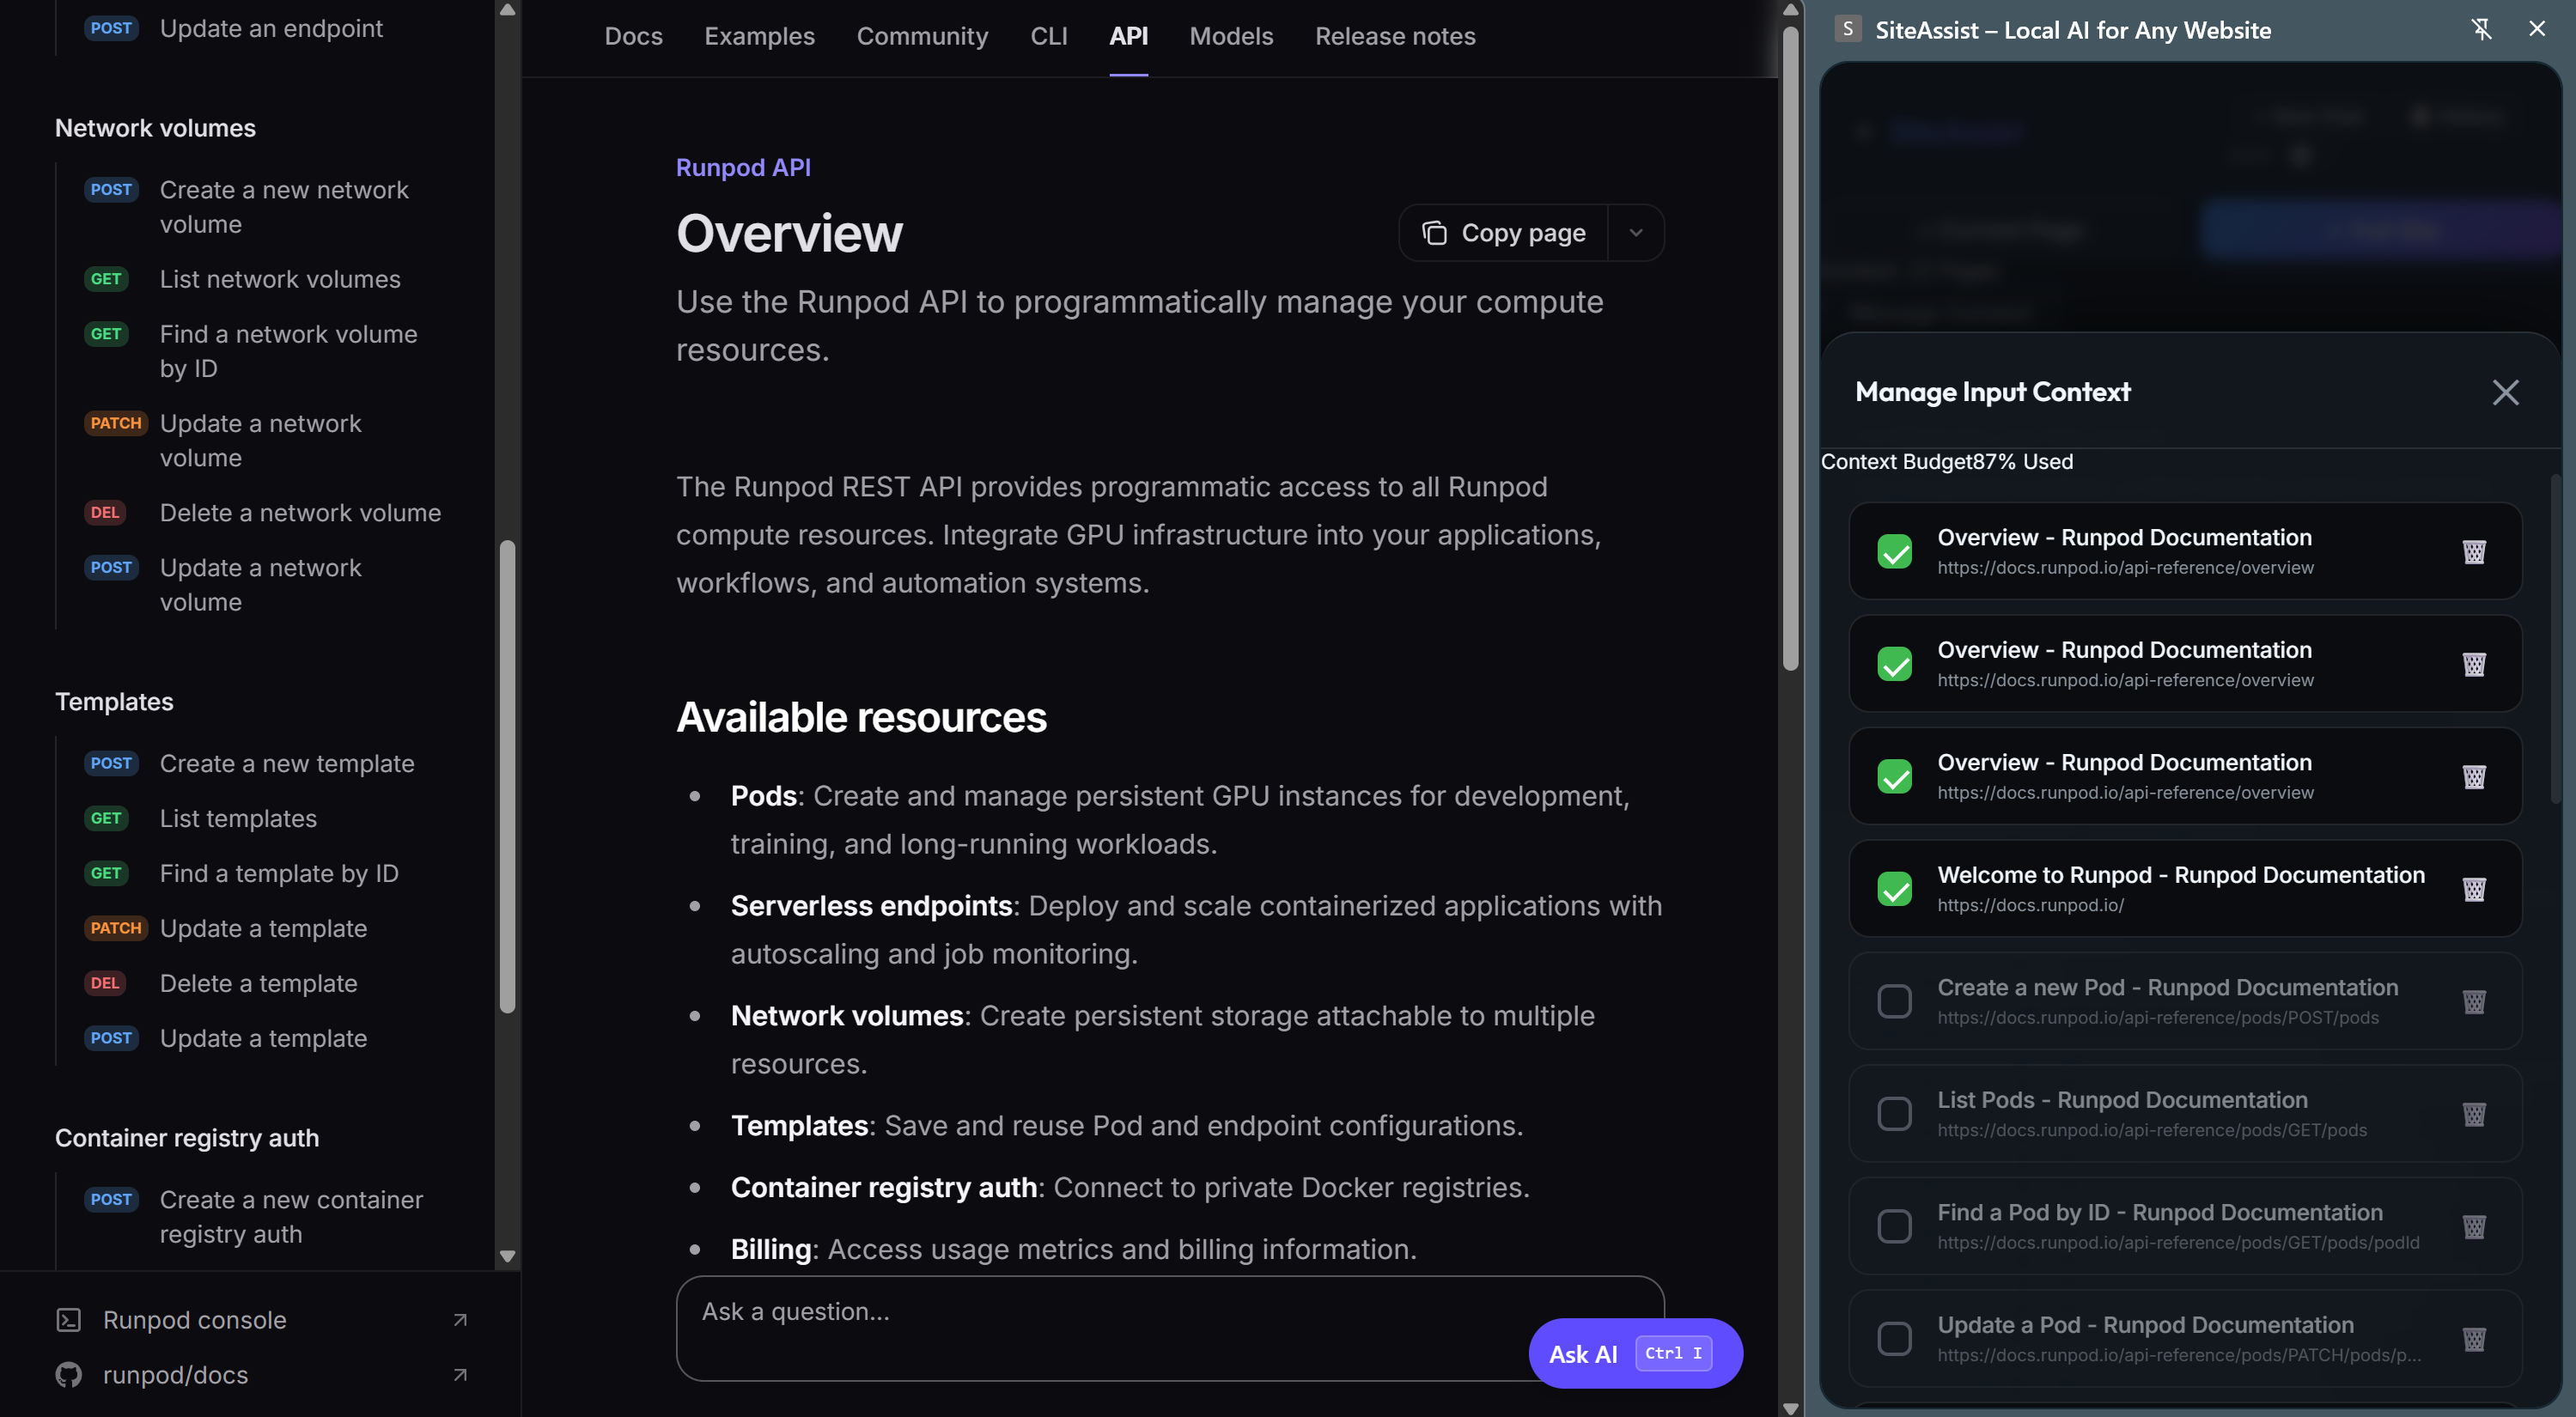Check List Pods context checkbox
2576x1417 pixels.
1894,1114
